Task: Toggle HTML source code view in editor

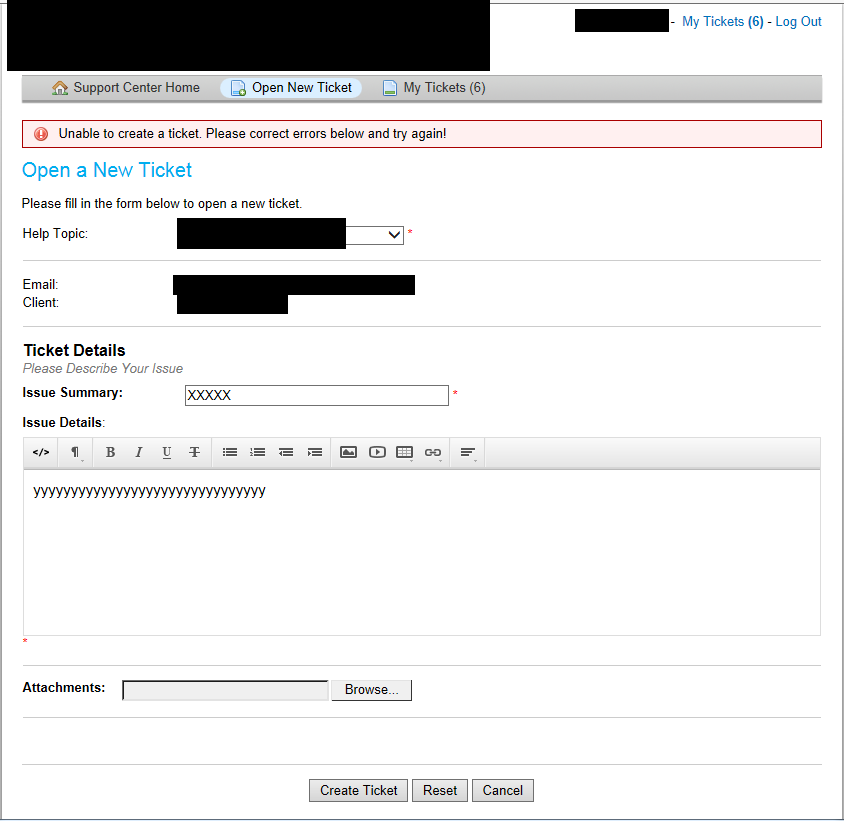Action: (41, 452)
